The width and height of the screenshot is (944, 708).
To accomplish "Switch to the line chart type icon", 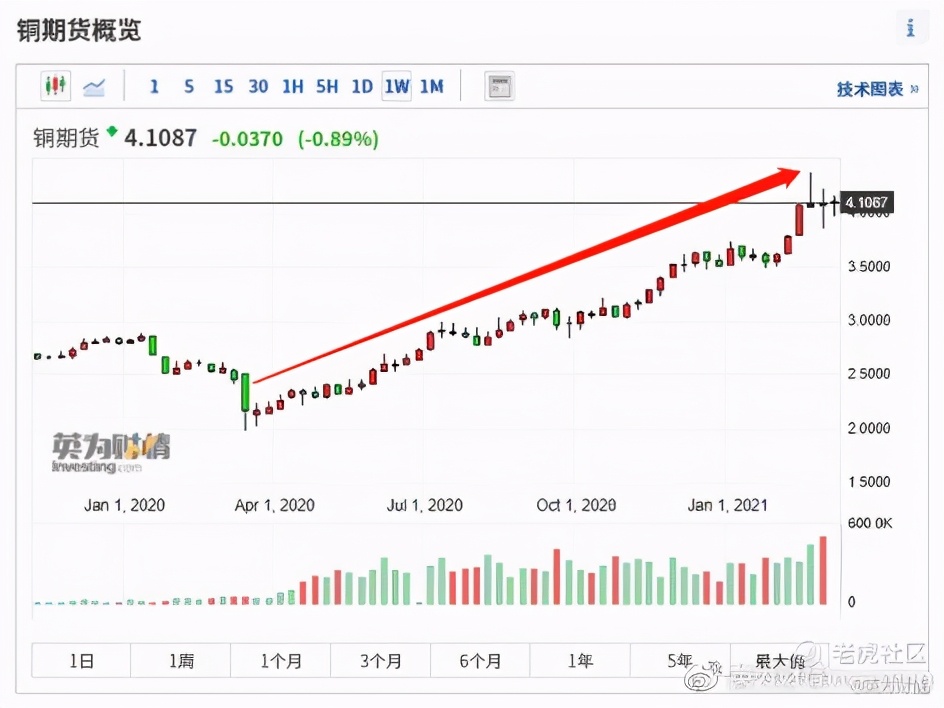I will click(94, 88).
